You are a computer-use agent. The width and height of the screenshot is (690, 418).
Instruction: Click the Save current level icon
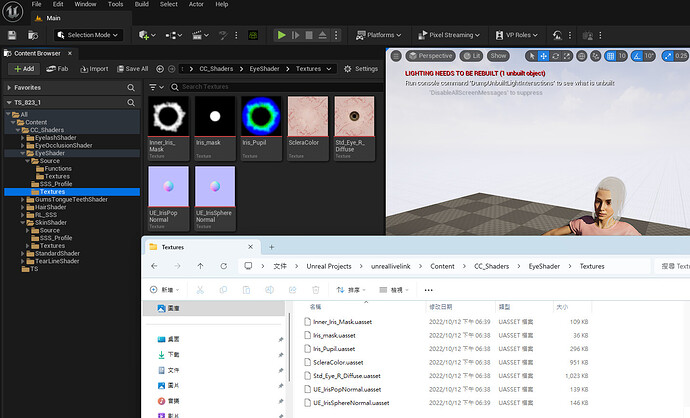click(12, 35)
